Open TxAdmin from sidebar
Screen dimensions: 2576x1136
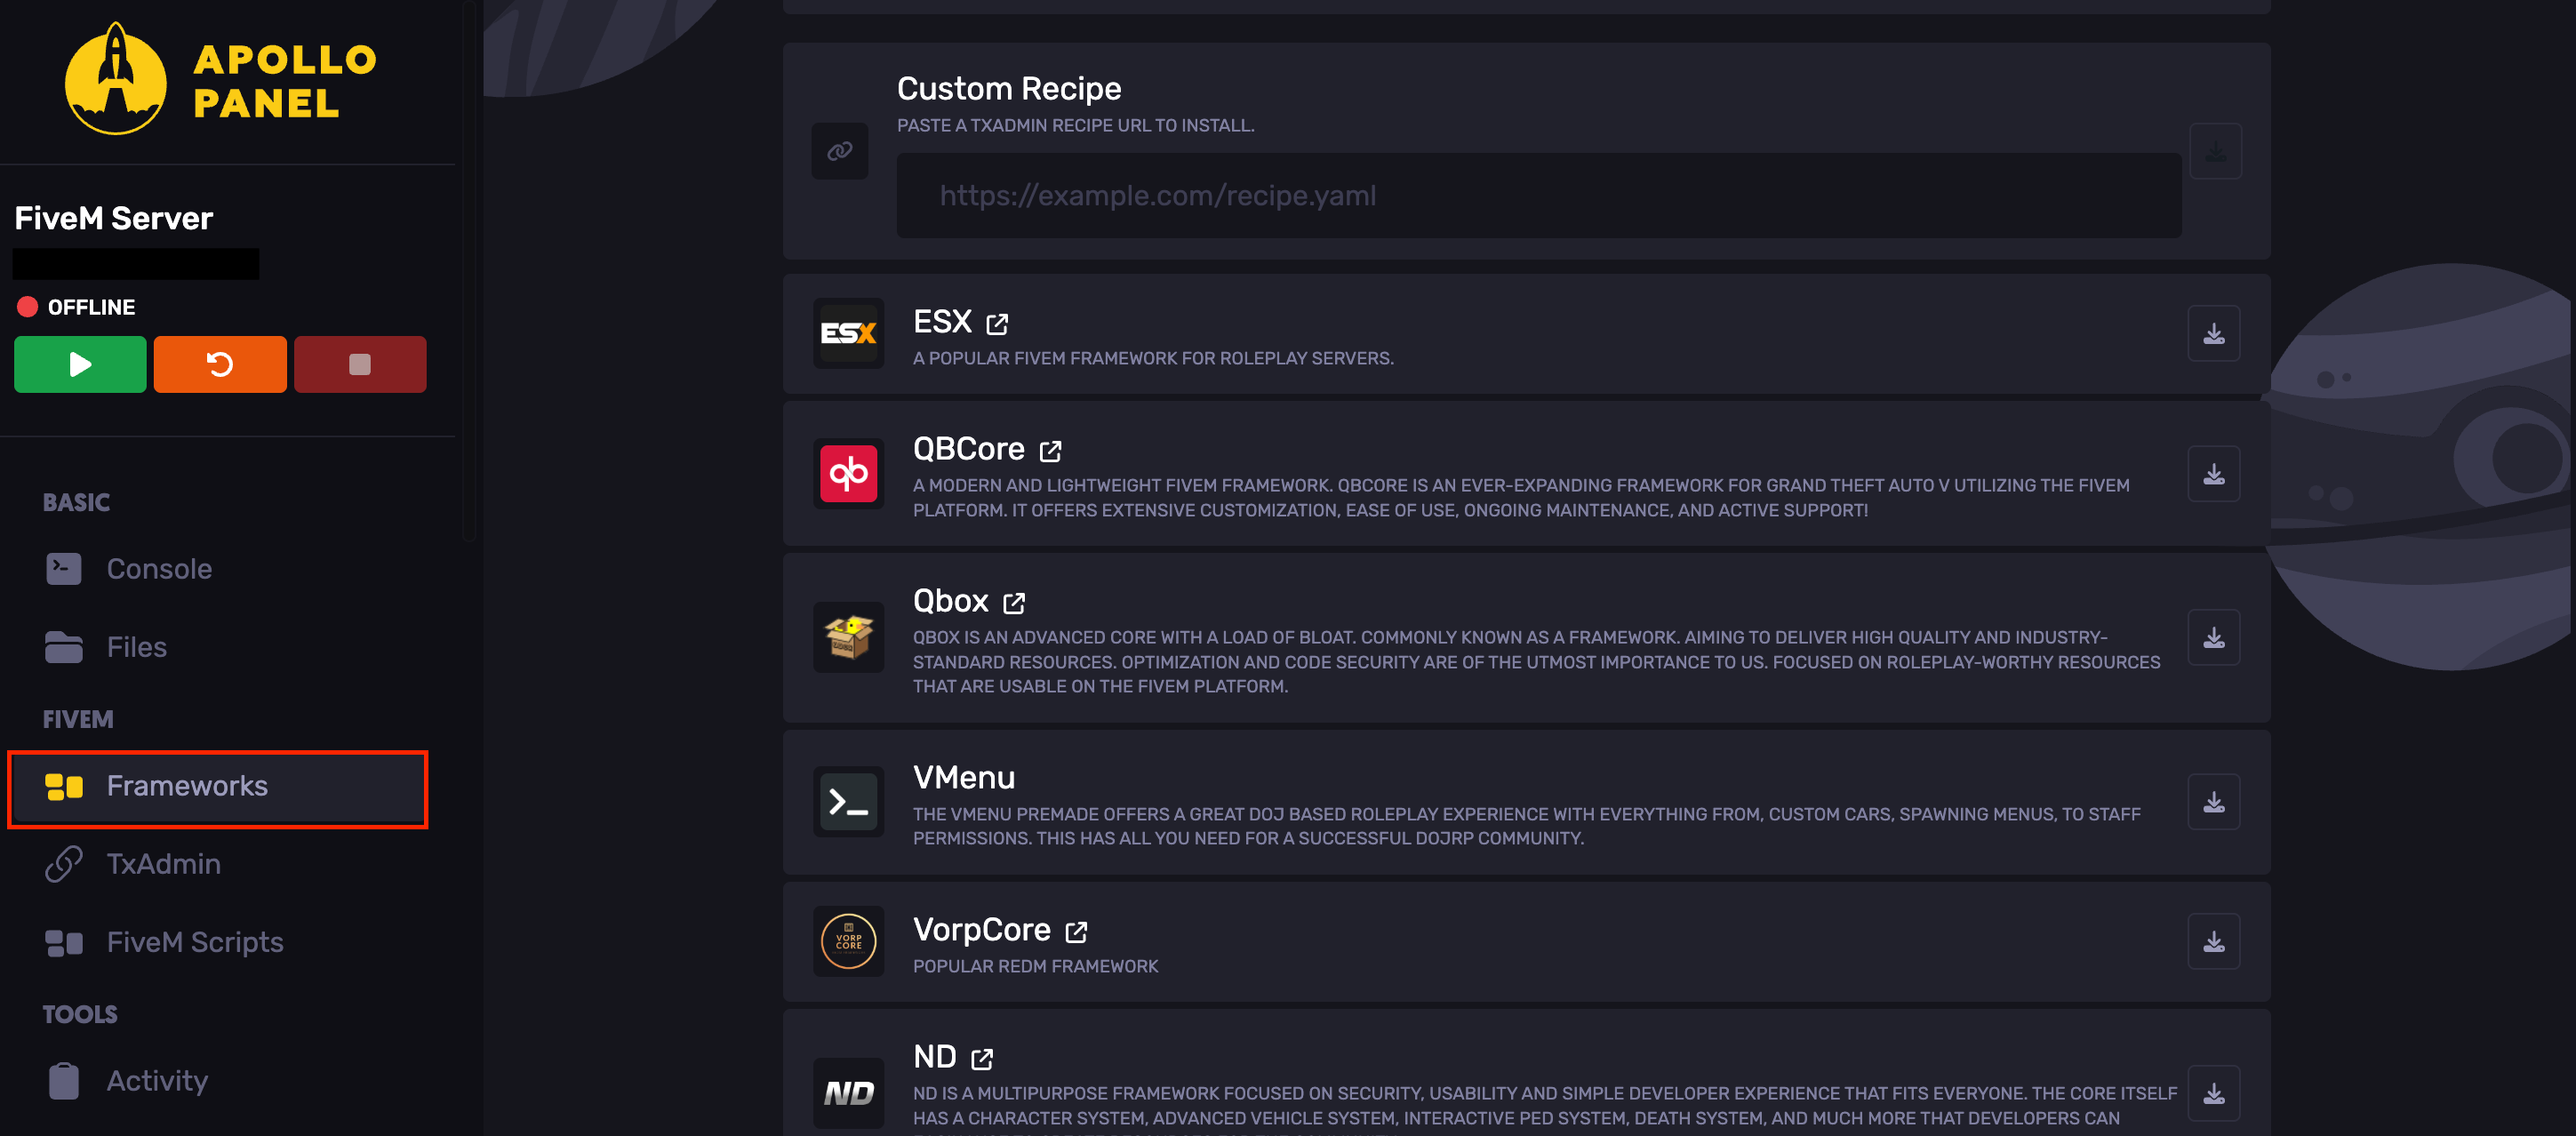[x=163, y=864]
